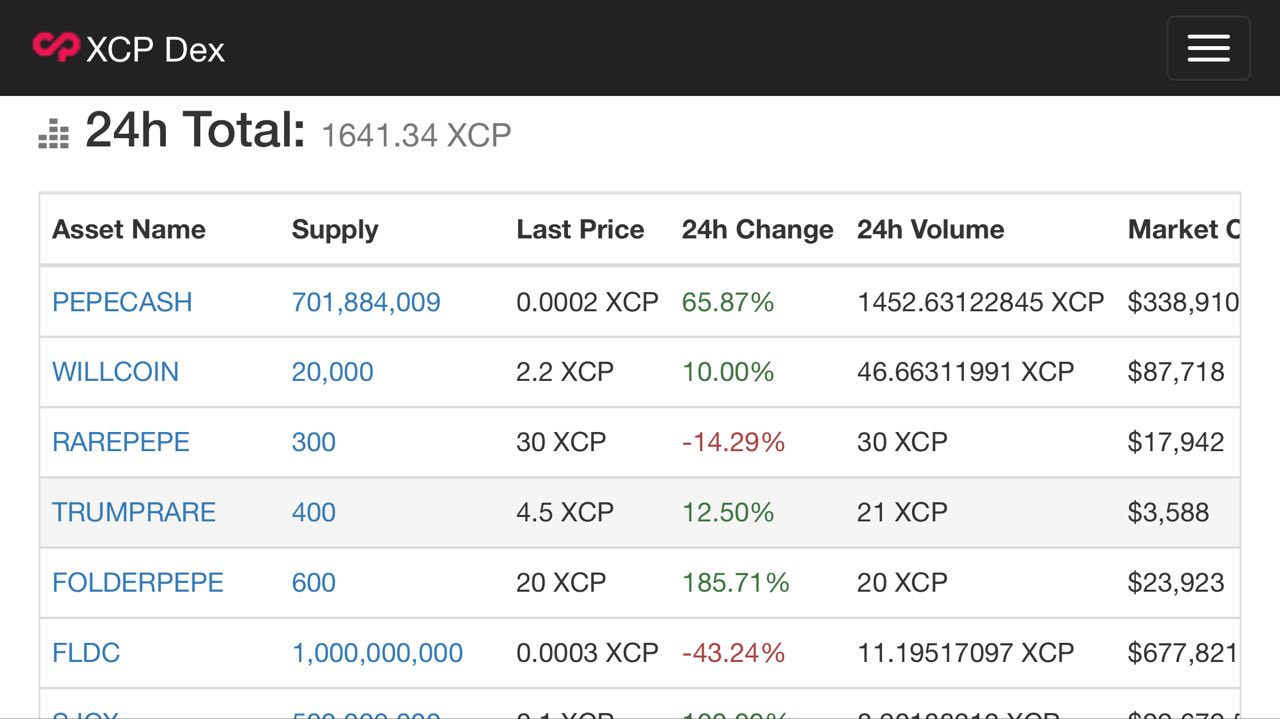View PEPECASH supply 701,884,009
This screenshot has width=1280, height=719.
tap(366, 302)
